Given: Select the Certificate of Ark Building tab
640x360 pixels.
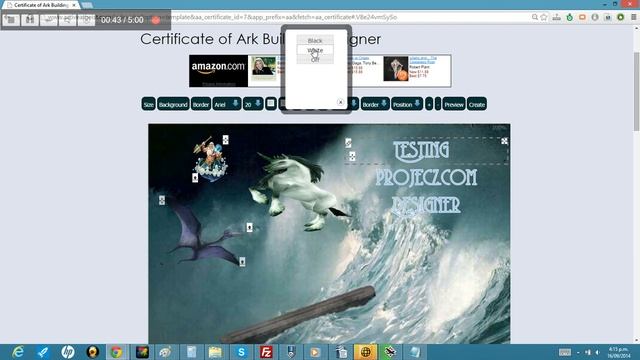Looking at the screenshot, I should [x=40, y=5].
